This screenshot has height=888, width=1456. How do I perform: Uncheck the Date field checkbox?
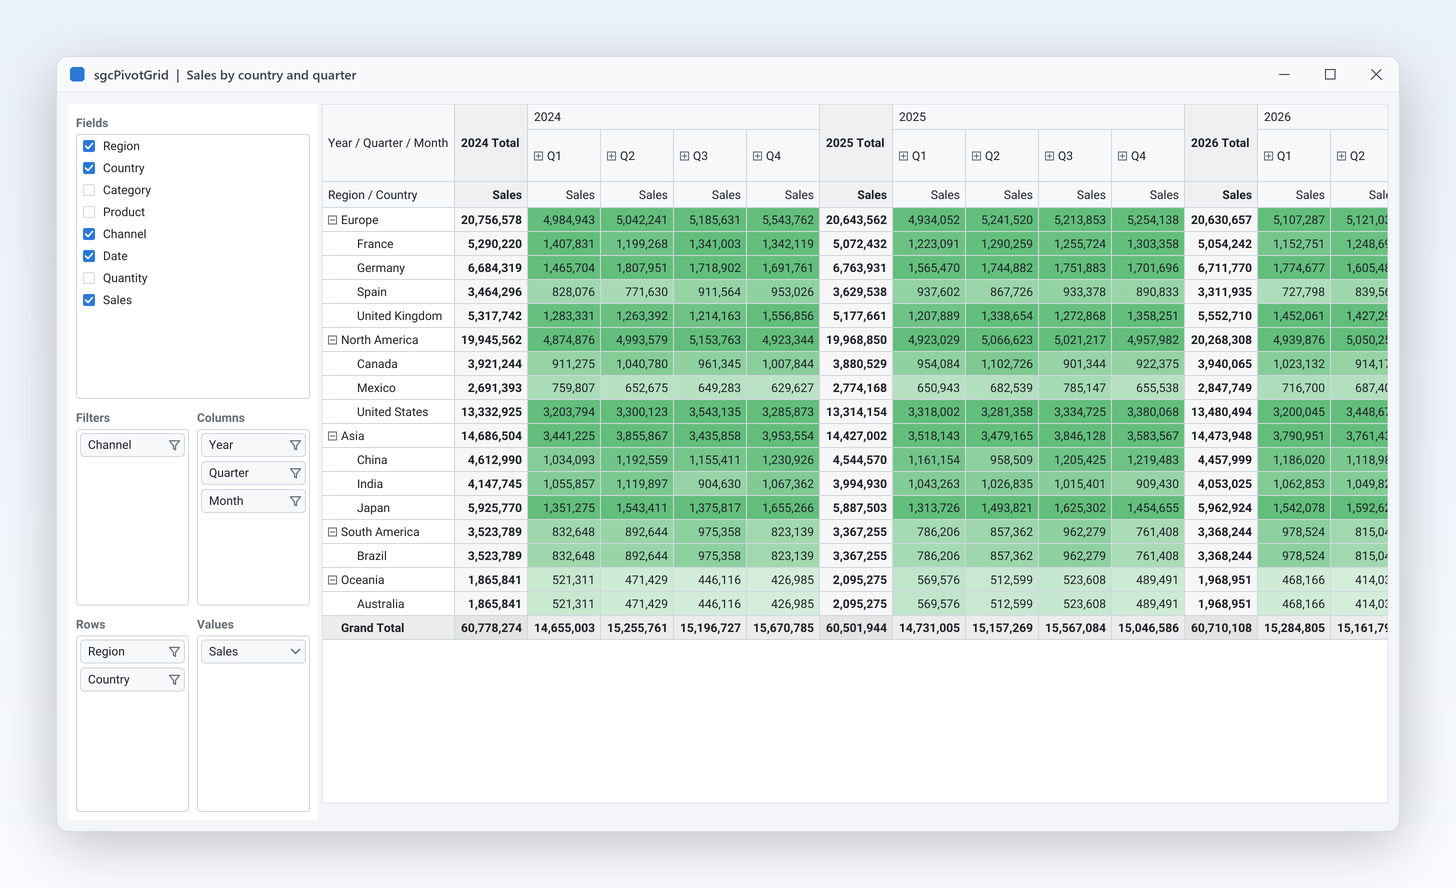(89, 256)
